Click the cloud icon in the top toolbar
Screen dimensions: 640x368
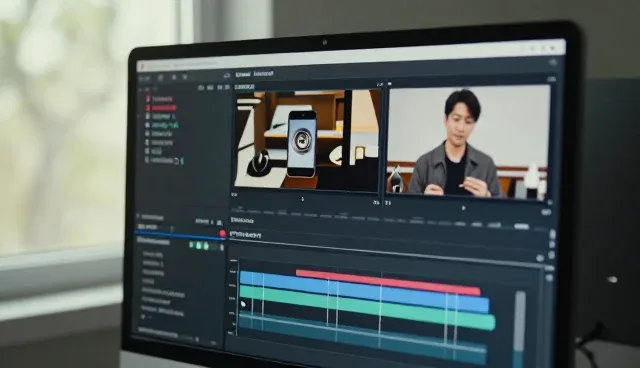[x=227, y=75]
